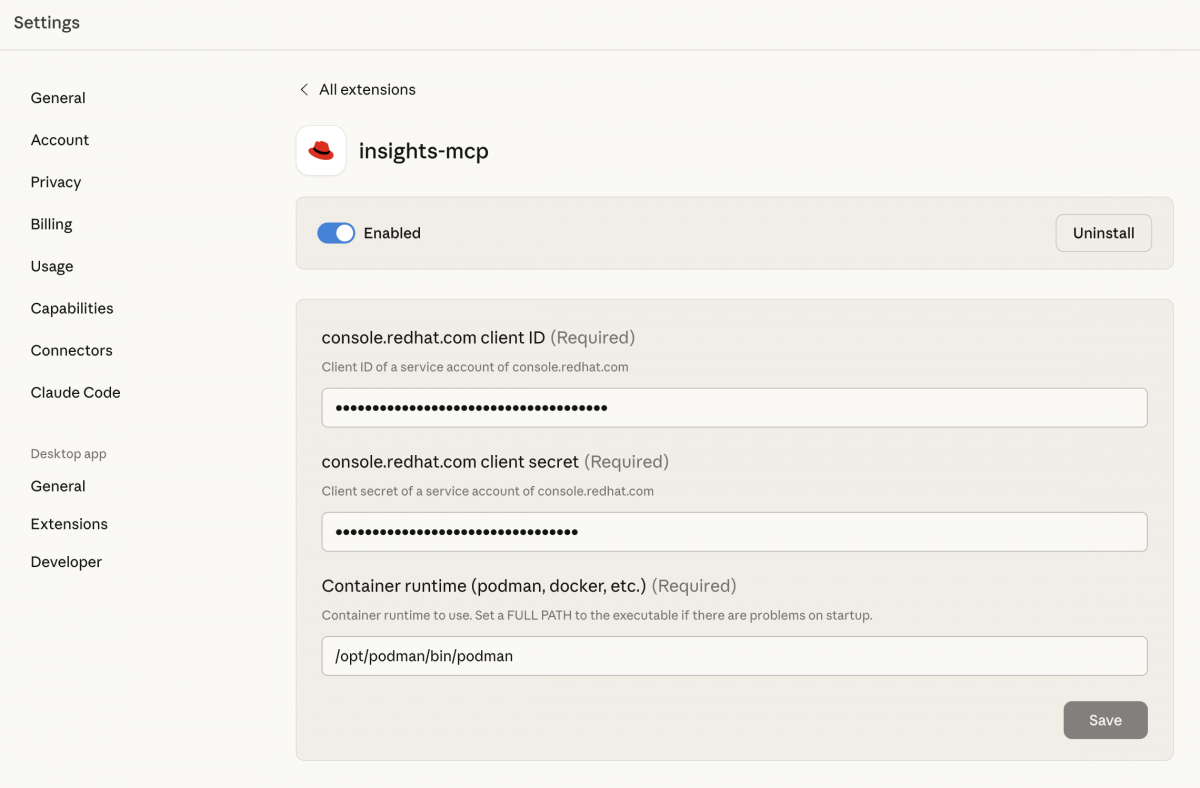Screen dimensions: 1200x788
Task: Uninstall the insights-mcp extension
Action: click(1103, 232)
